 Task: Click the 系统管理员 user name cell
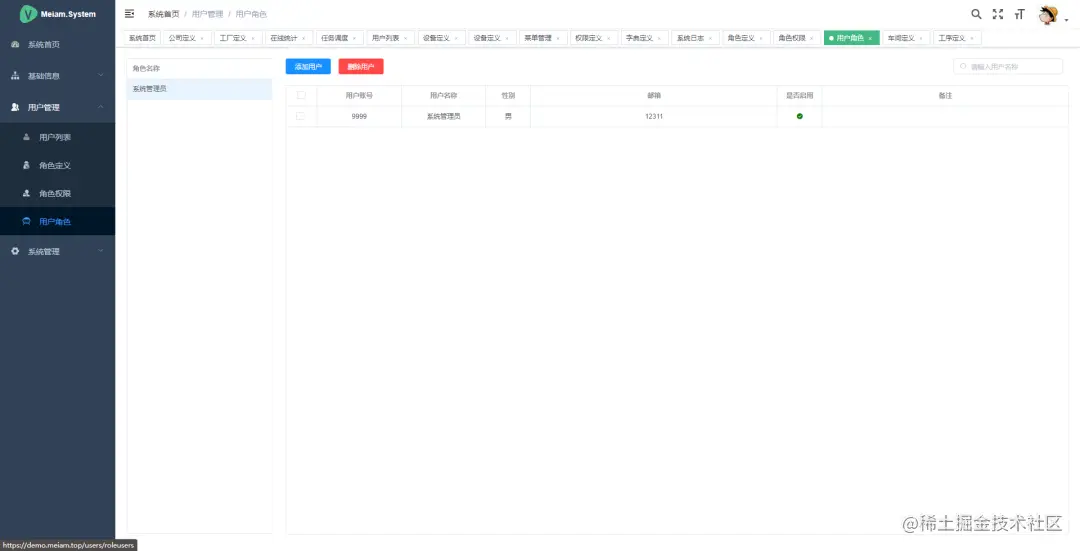click(x=444, y=116)
